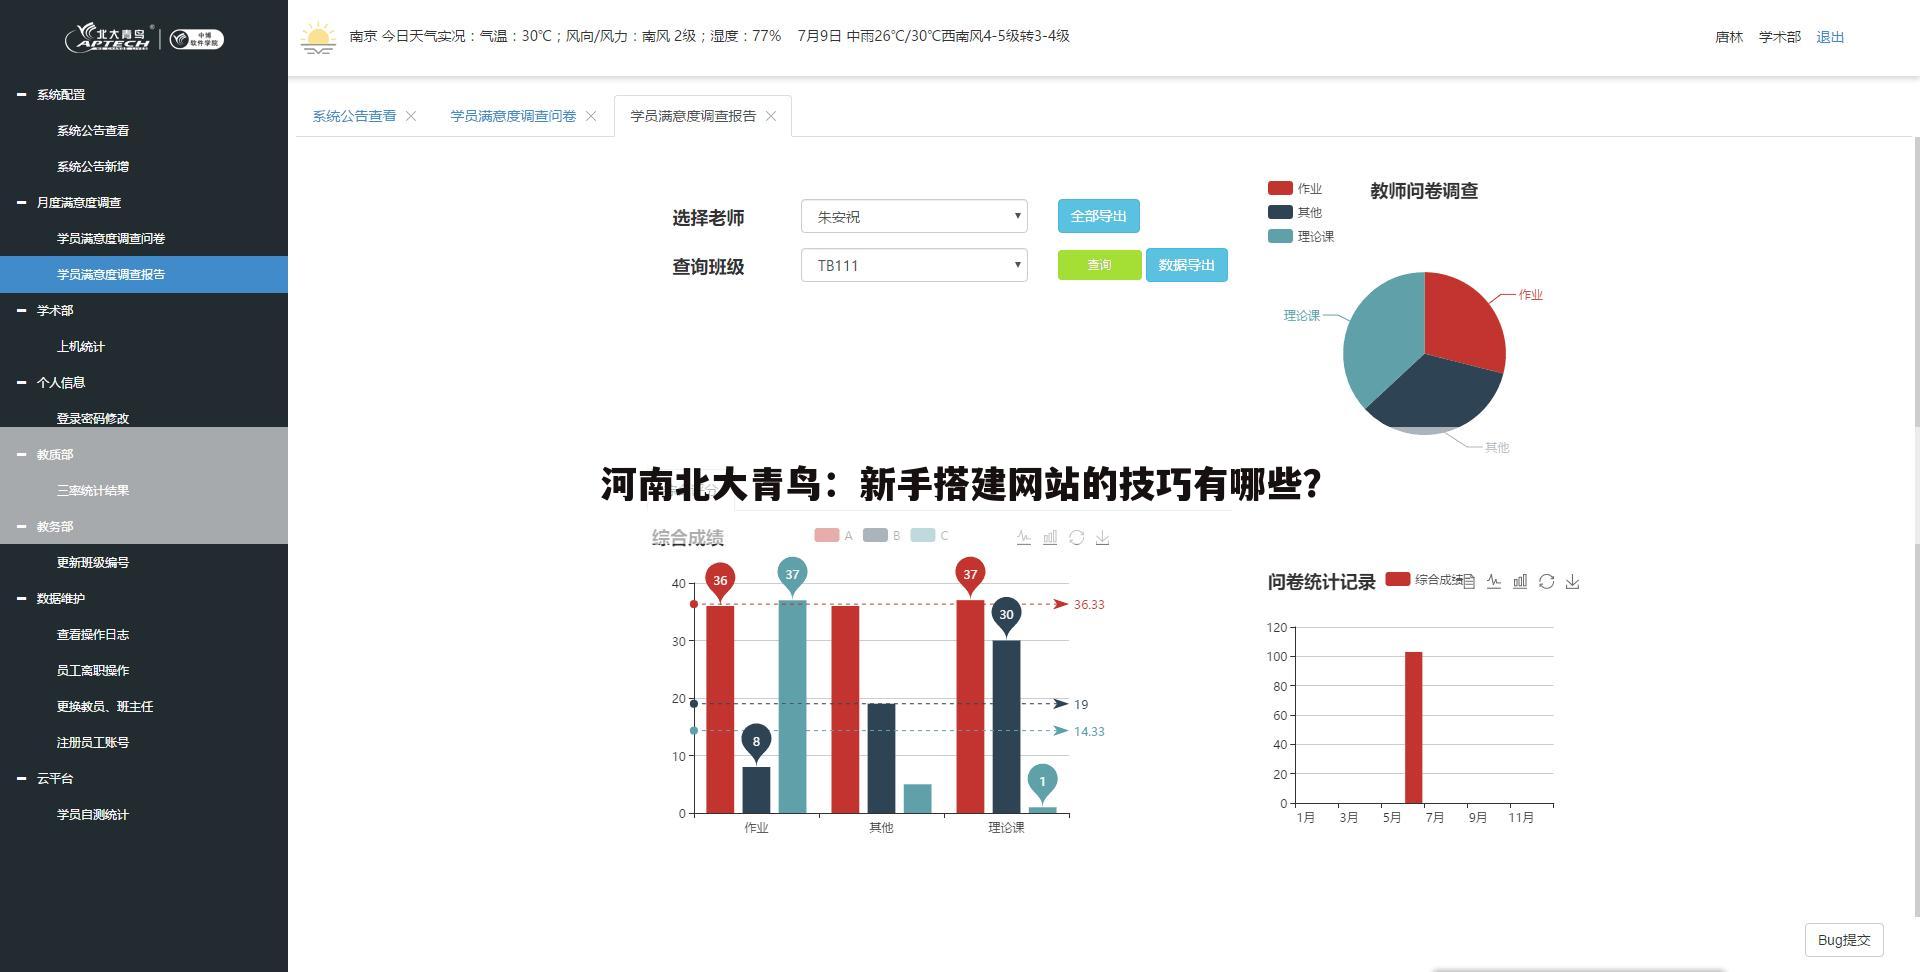Click the Bug提交 button

coord(1844,940)
